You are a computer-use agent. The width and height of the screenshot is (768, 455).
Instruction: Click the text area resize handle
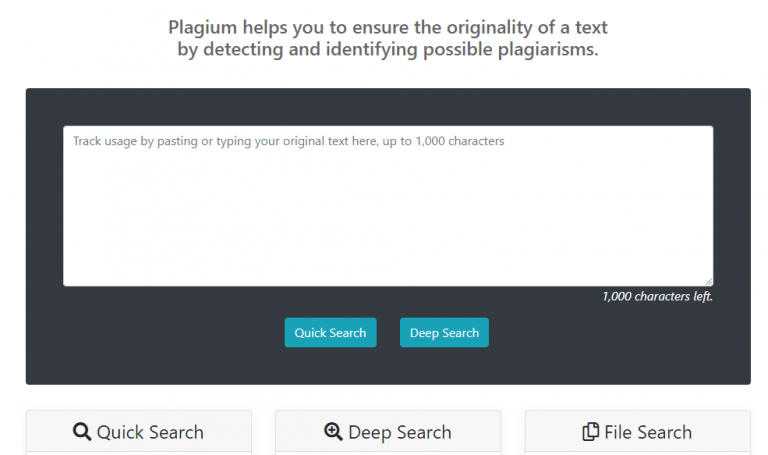[x=708, y=282]
